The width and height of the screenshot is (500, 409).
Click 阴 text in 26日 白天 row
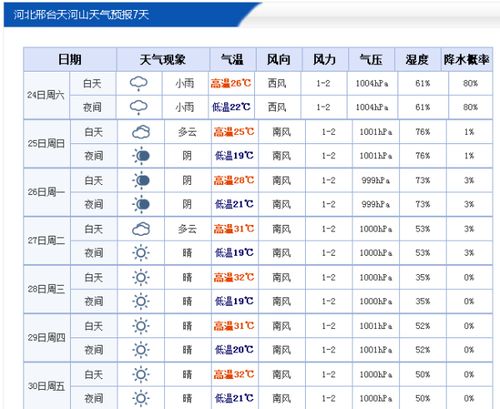coord(187,180)
